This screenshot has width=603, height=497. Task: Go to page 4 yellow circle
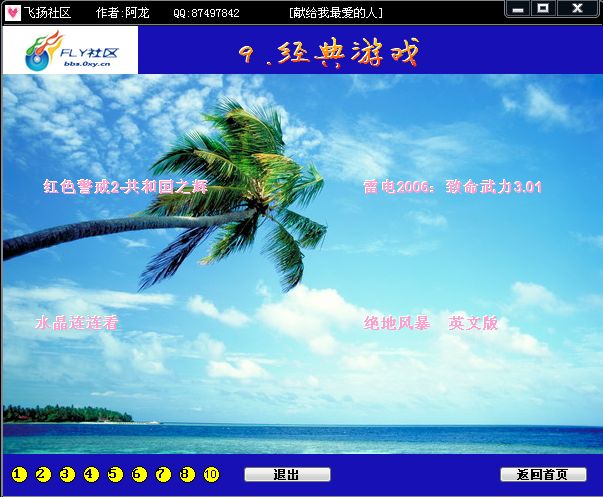(91, 474)
